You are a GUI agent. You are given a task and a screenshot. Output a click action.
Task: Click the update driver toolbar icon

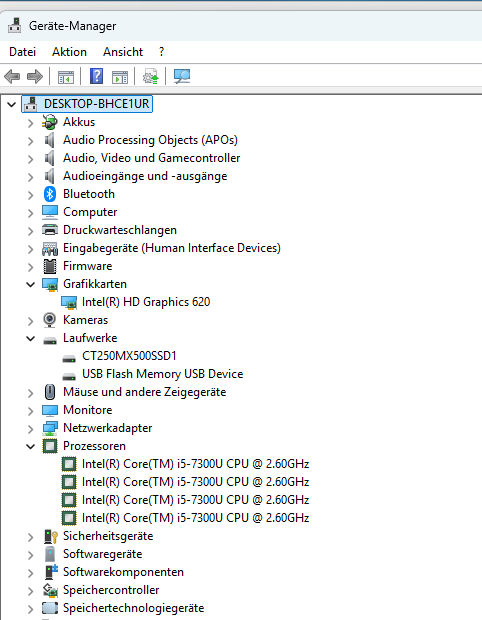151,76
